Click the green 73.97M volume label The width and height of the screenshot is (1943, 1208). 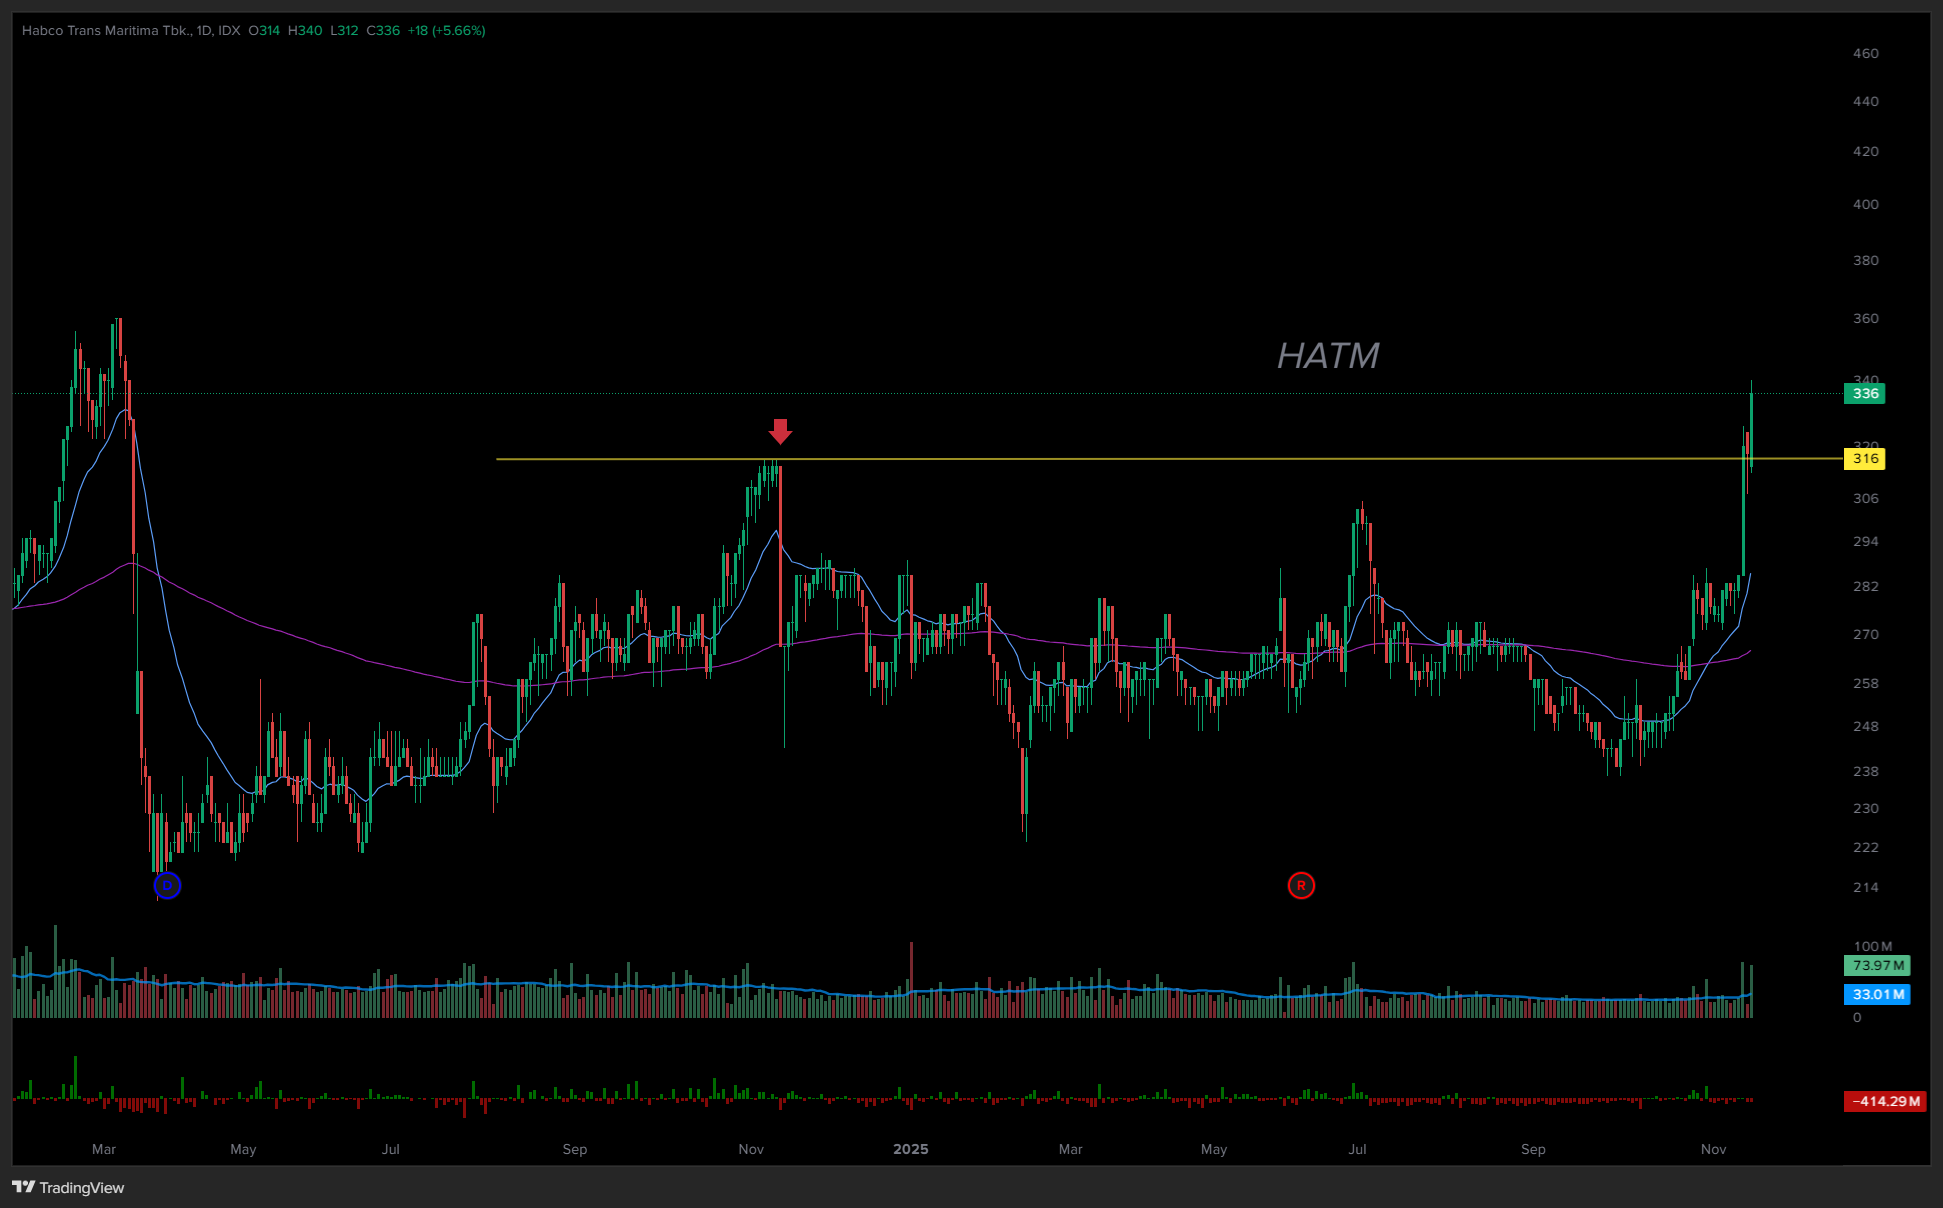[1876, 965]
